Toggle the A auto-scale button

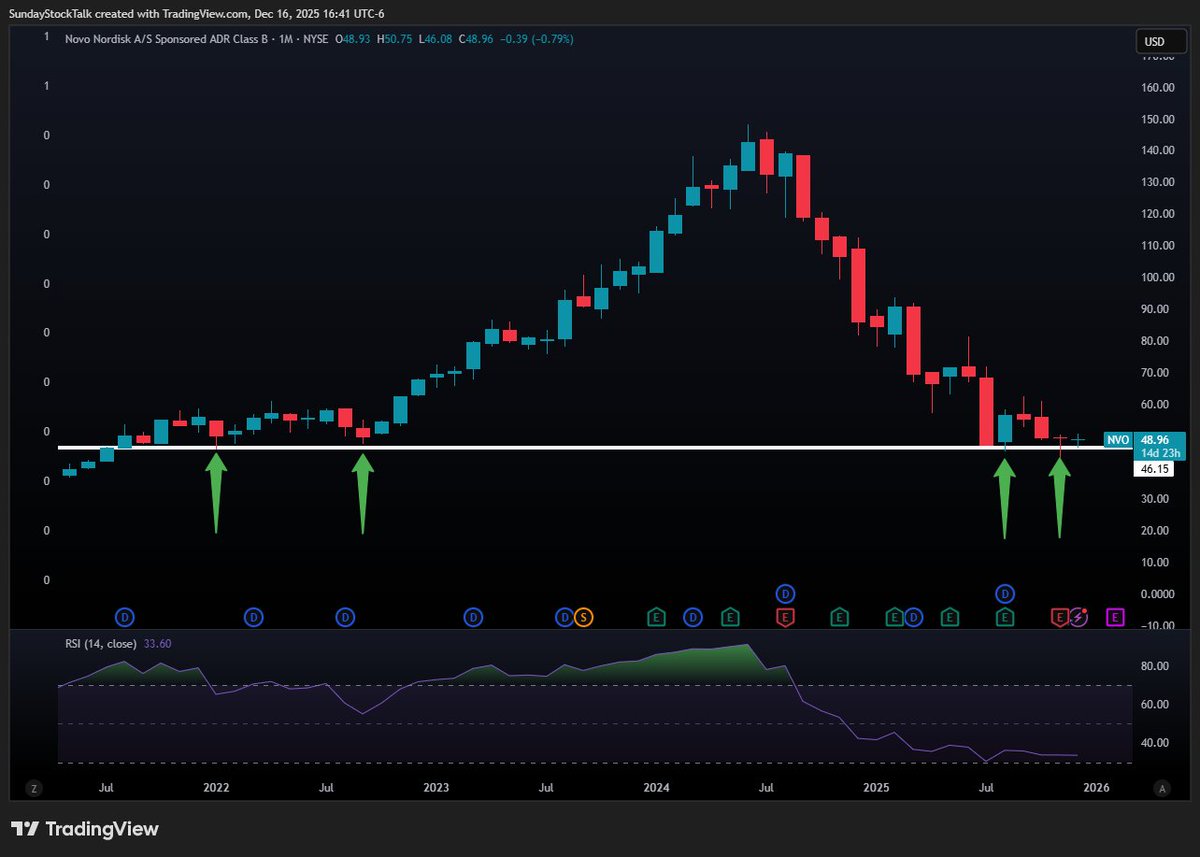pyautogui.click(x=1162, y=788)
